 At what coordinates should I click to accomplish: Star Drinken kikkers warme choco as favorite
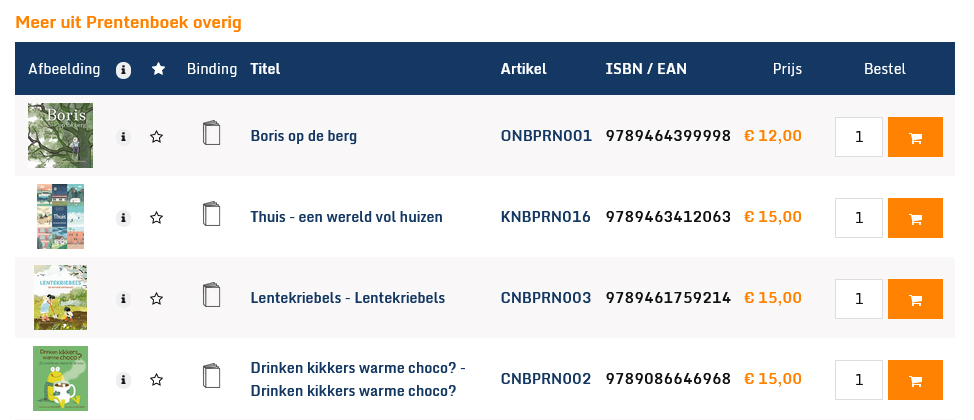[x=157, y=380]
